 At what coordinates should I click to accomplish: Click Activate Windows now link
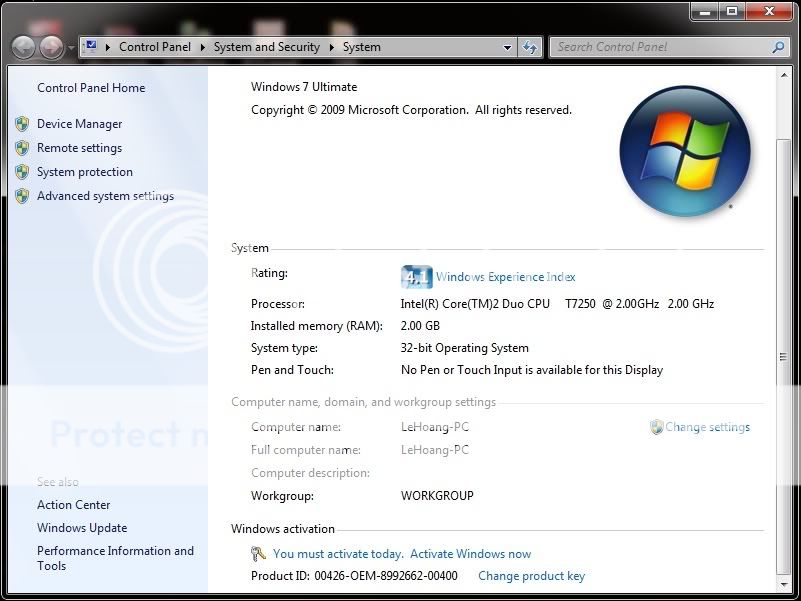click(470, 554)
